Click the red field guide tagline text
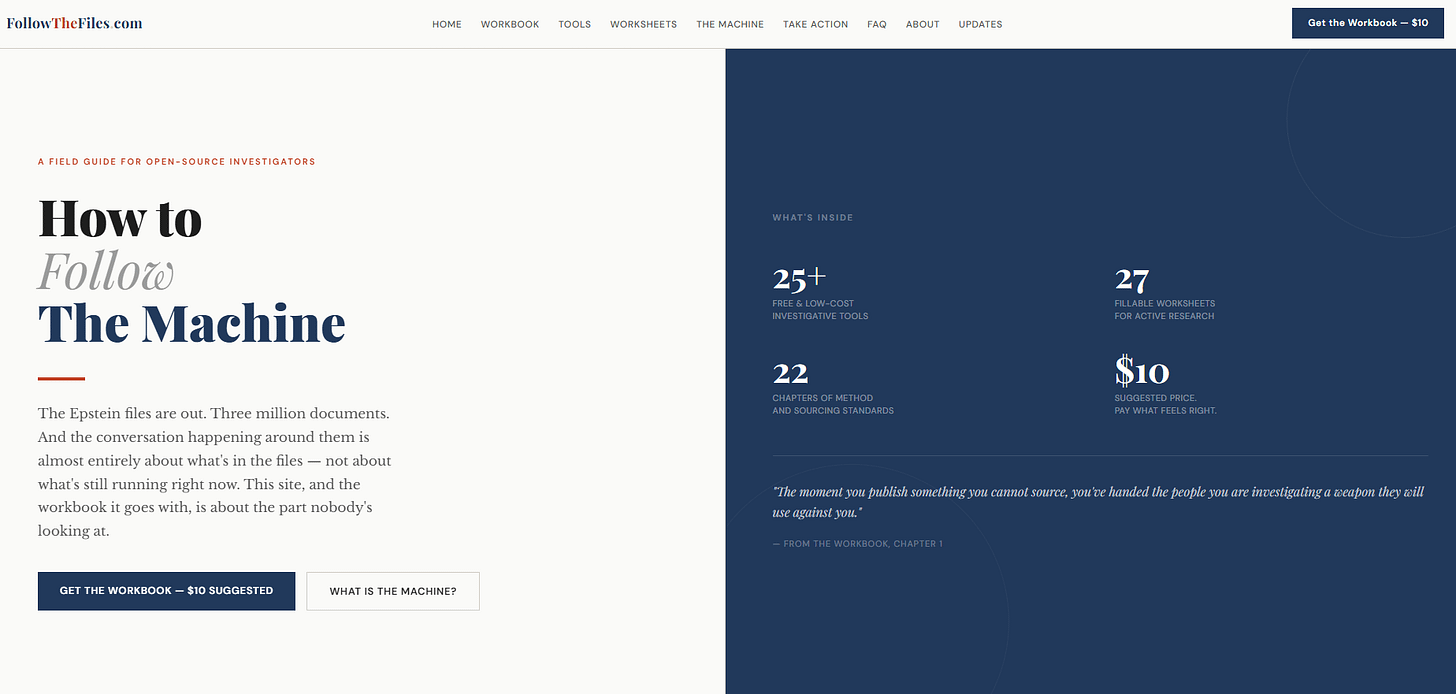The image size is (1456, 694). 177,161
